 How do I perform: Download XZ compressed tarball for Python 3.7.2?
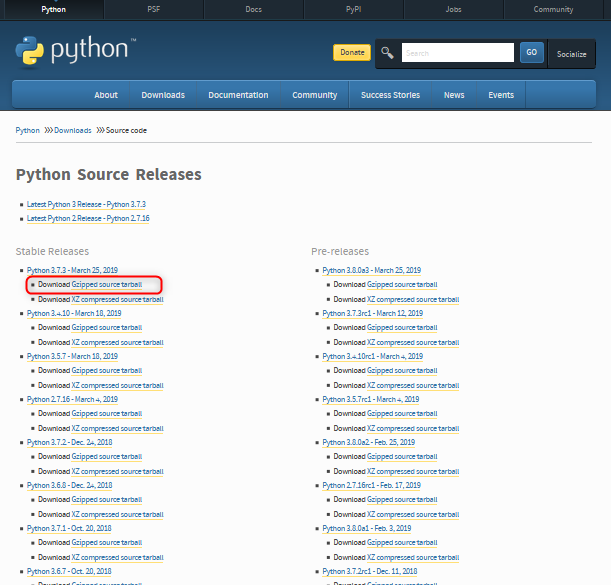tap(117, 472)
